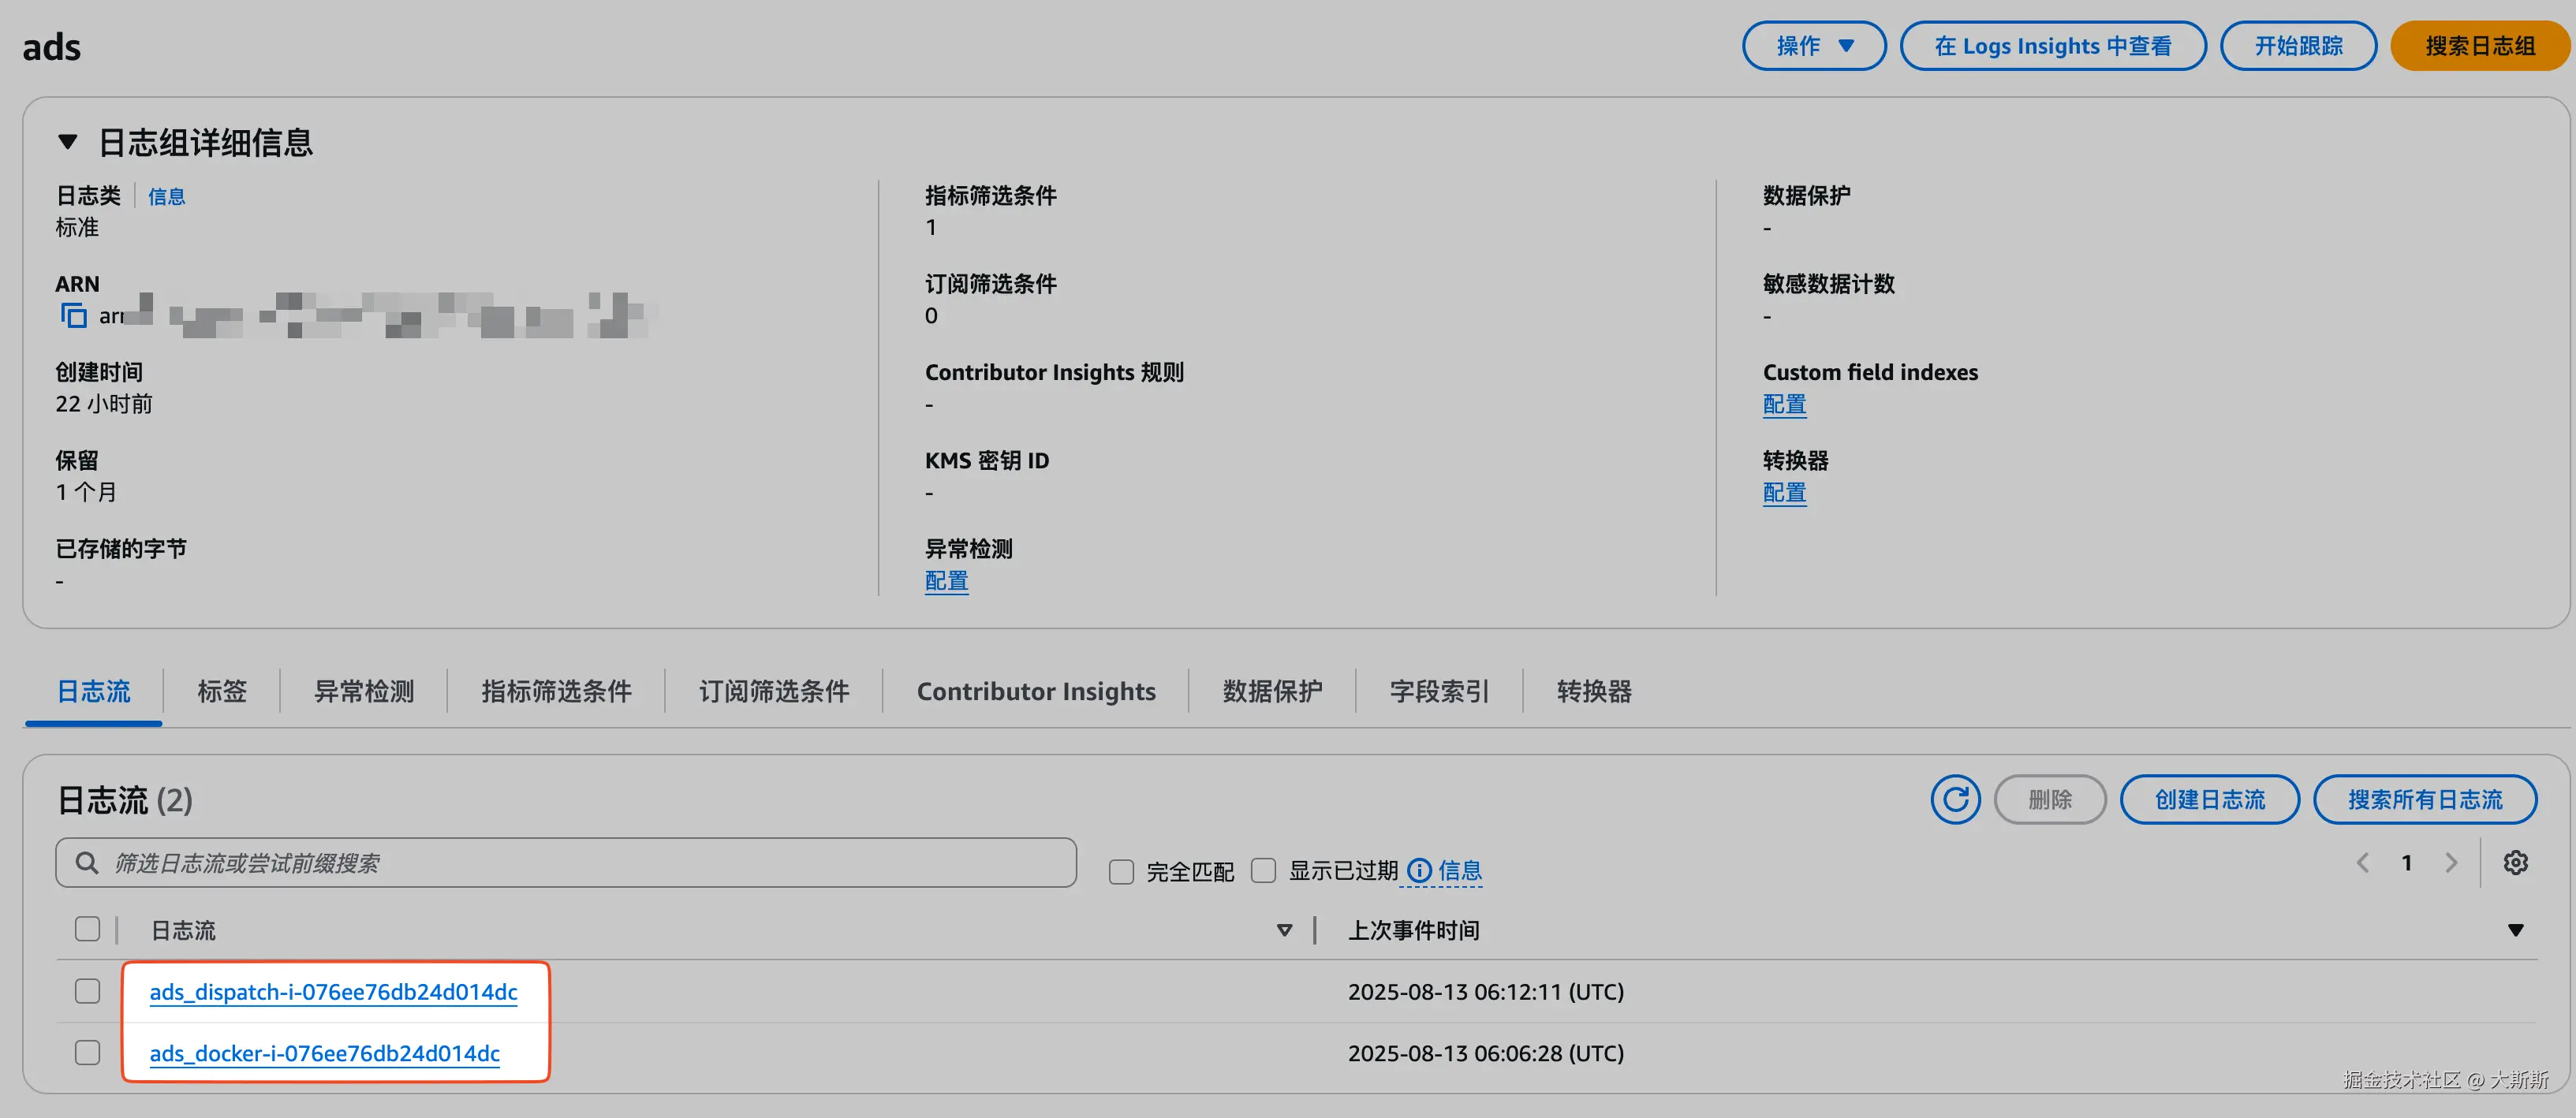Click search magnifier in filter box
This screenshot has width=2576, height=1118.
pyautogui.click(x=87, y=863)
